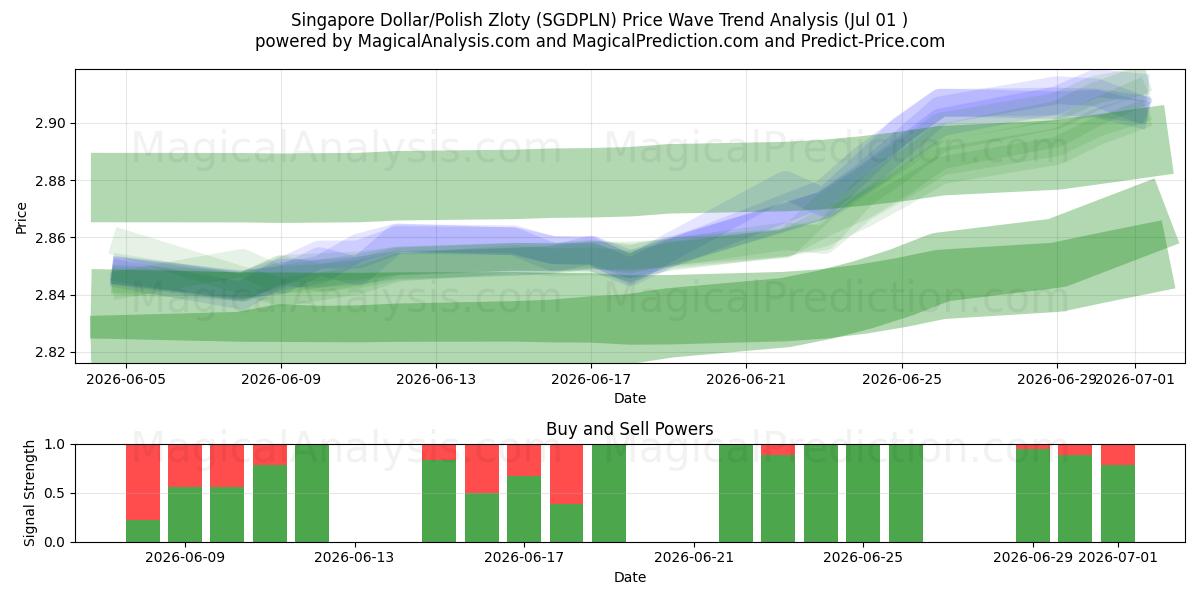The height and width of the screenshot is (600, 1200).
Task: Click the green segment of the 2026-06-29 bar
Action: [x=1032, y=496]
